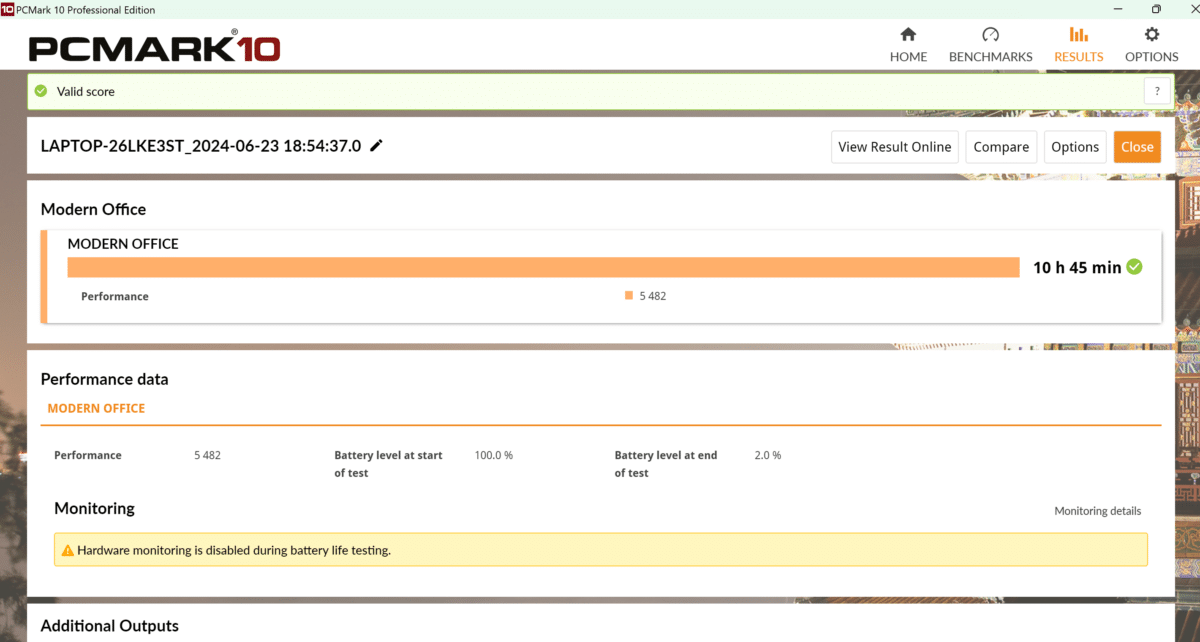Click the PCMark 10 title bar app icon
Image resolution: width=1200 pixels, height=642 pixels.
tap(8, 9)
